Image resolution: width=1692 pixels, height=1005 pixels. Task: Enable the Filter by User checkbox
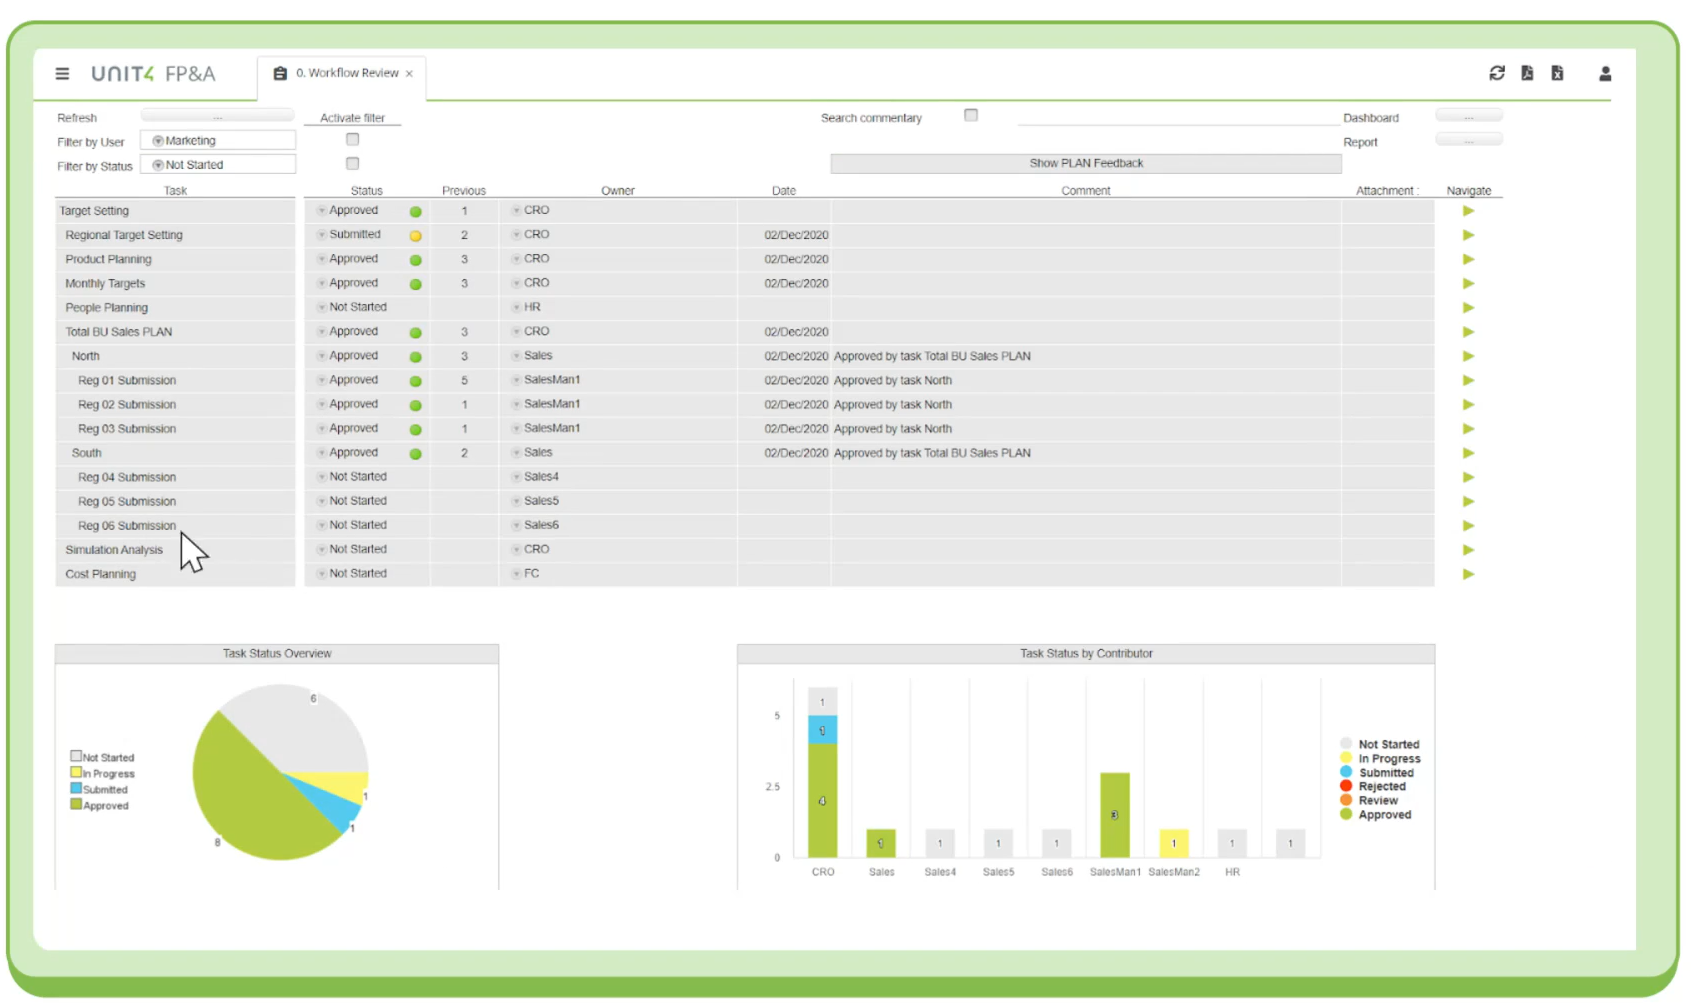click(x=352, y=140)
